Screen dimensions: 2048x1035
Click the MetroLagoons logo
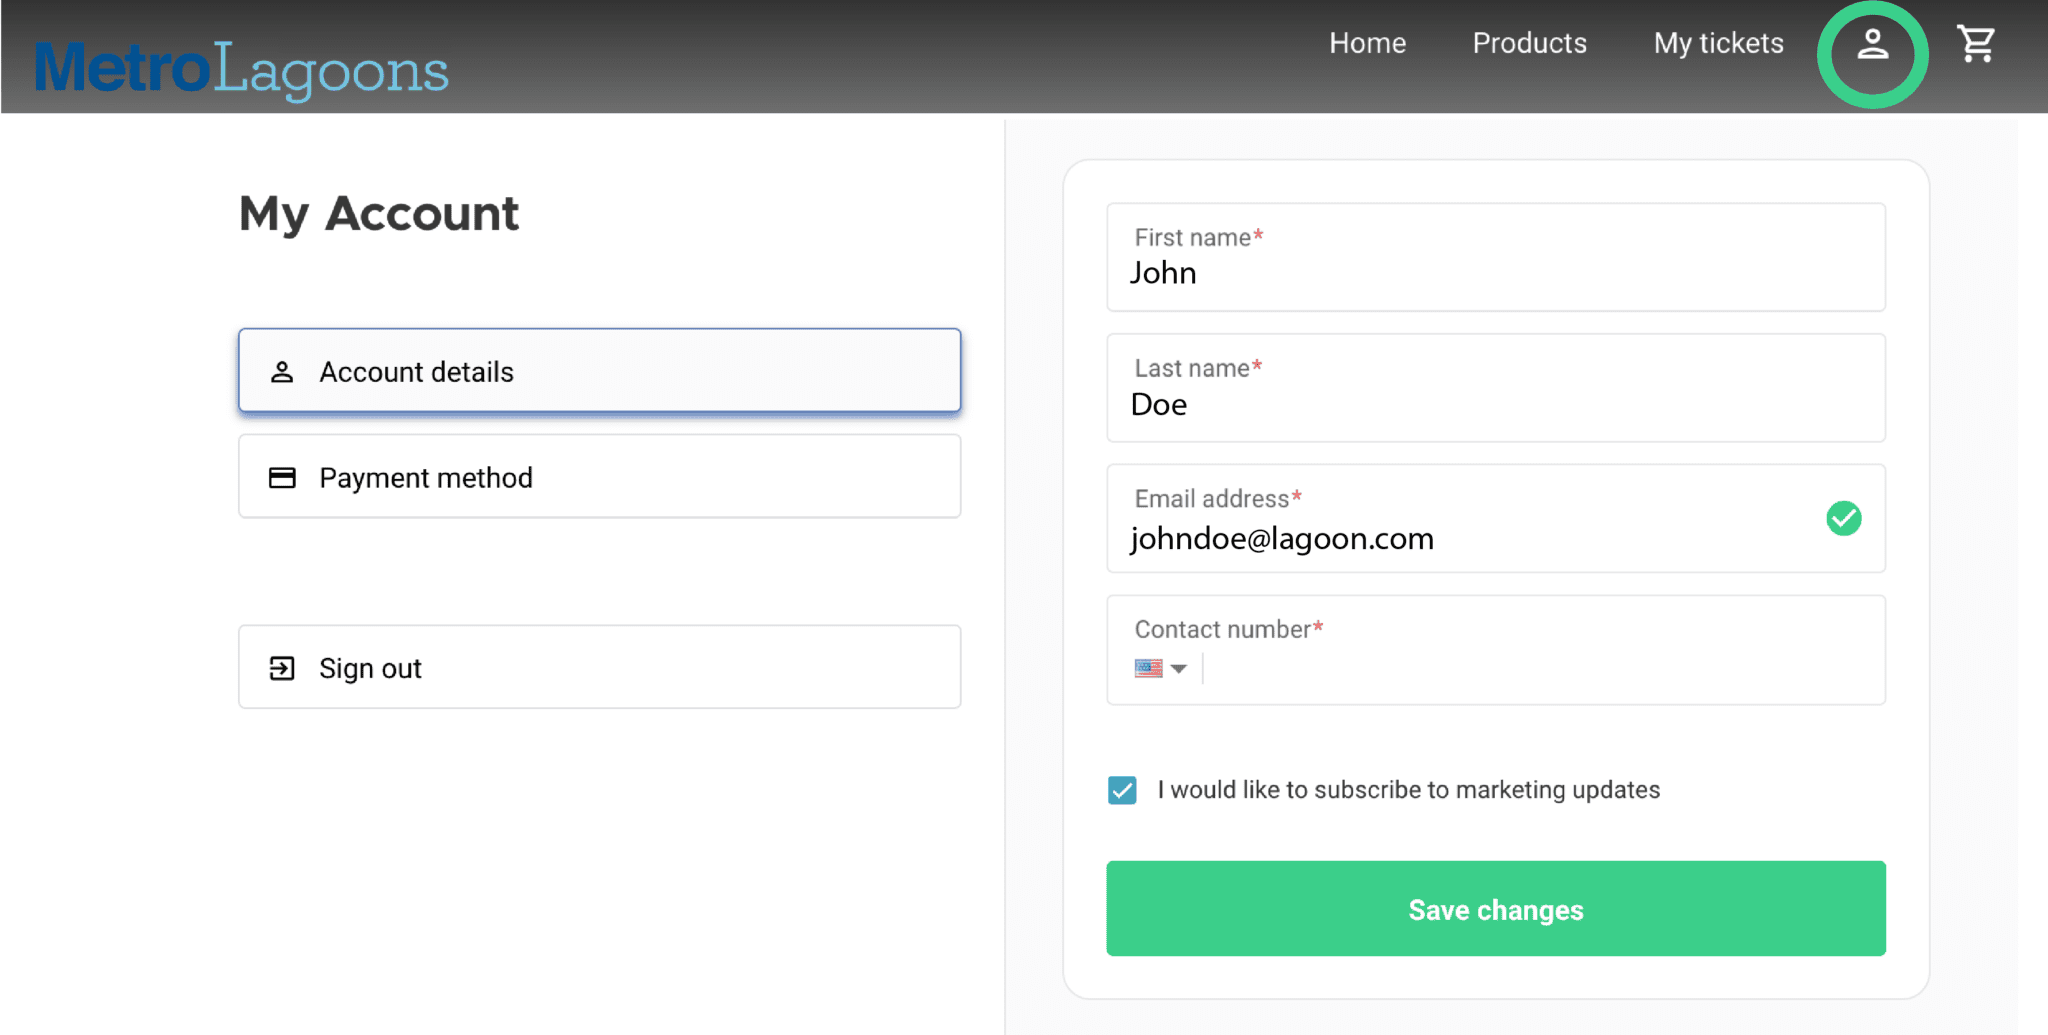pyautogui.click(x=240, y=66)
